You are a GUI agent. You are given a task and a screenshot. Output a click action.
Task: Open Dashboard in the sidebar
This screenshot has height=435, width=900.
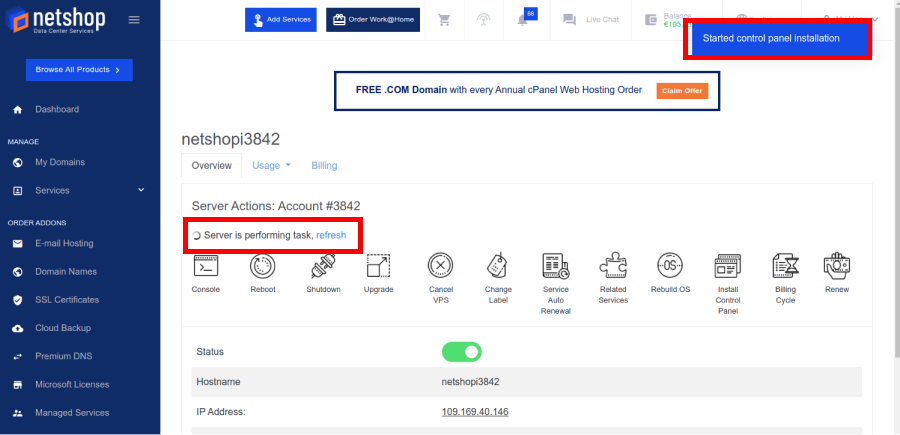(x=57, y=109)
